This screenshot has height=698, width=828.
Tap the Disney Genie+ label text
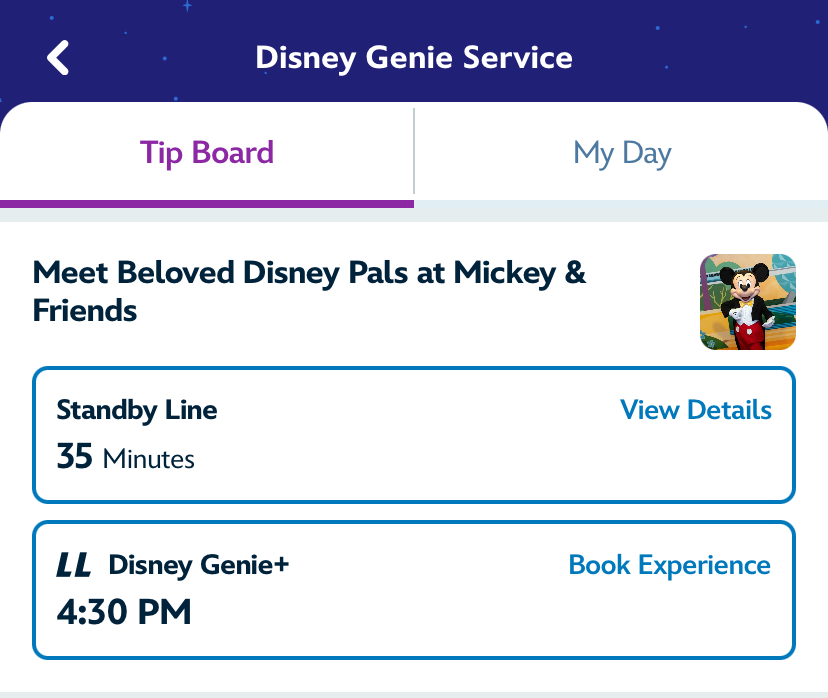point(198,565)
